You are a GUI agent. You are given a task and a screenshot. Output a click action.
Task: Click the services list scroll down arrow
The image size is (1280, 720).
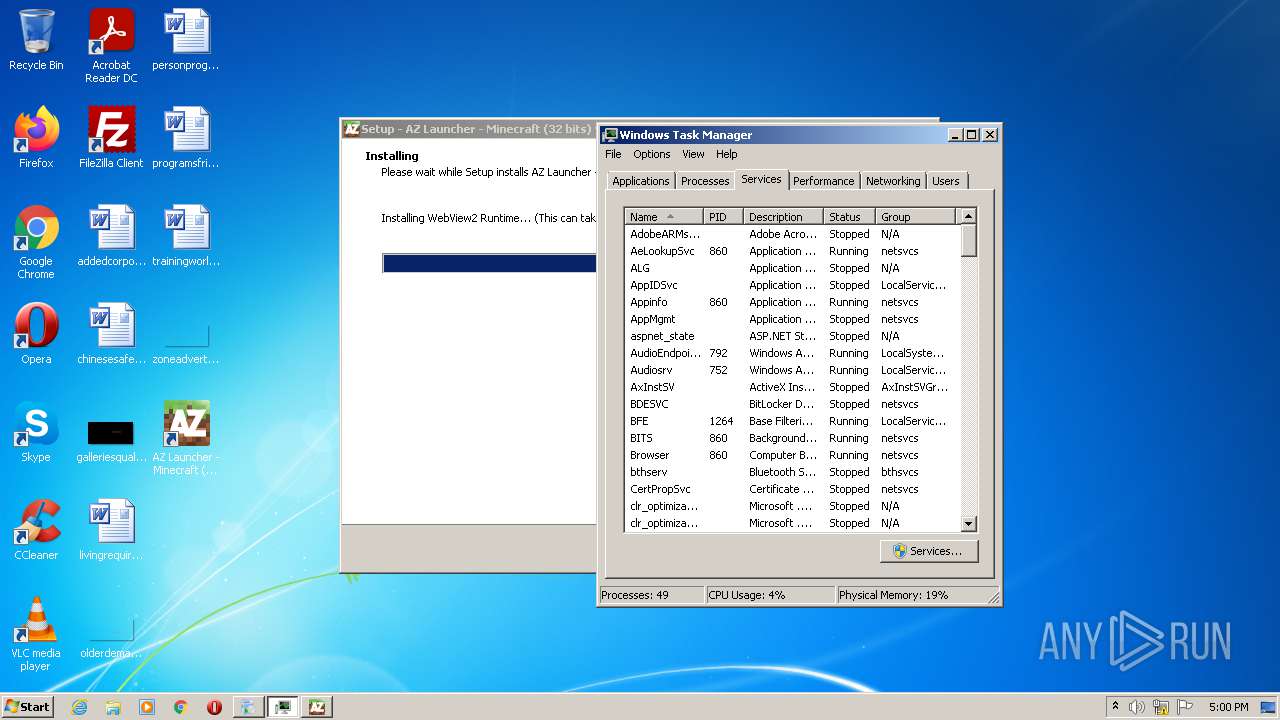(968, 523)
